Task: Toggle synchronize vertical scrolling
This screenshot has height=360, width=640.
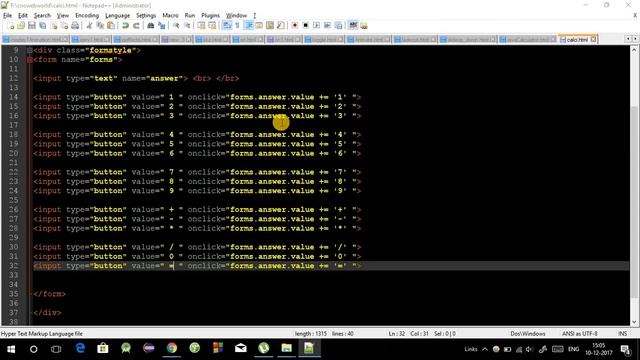Action: point(201,26)
